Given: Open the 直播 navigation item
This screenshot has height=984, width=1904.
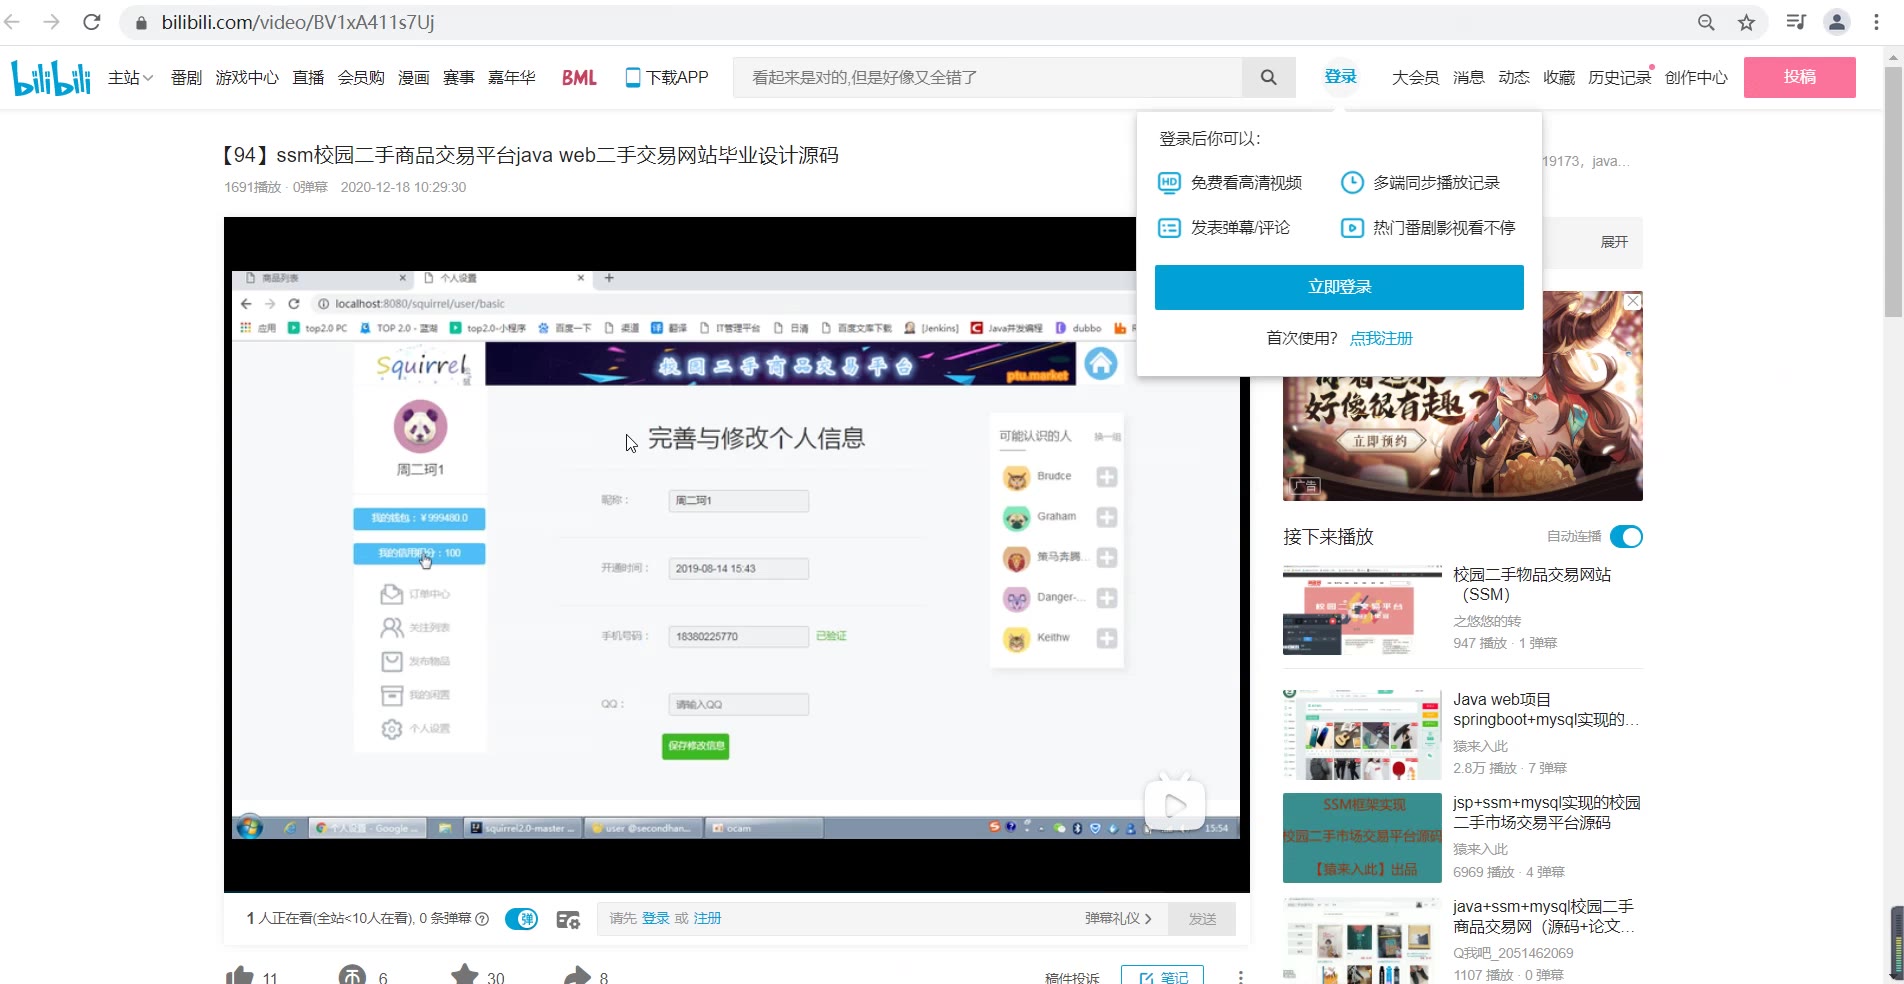Looking at the screenshot, I should tap(308, 77).
